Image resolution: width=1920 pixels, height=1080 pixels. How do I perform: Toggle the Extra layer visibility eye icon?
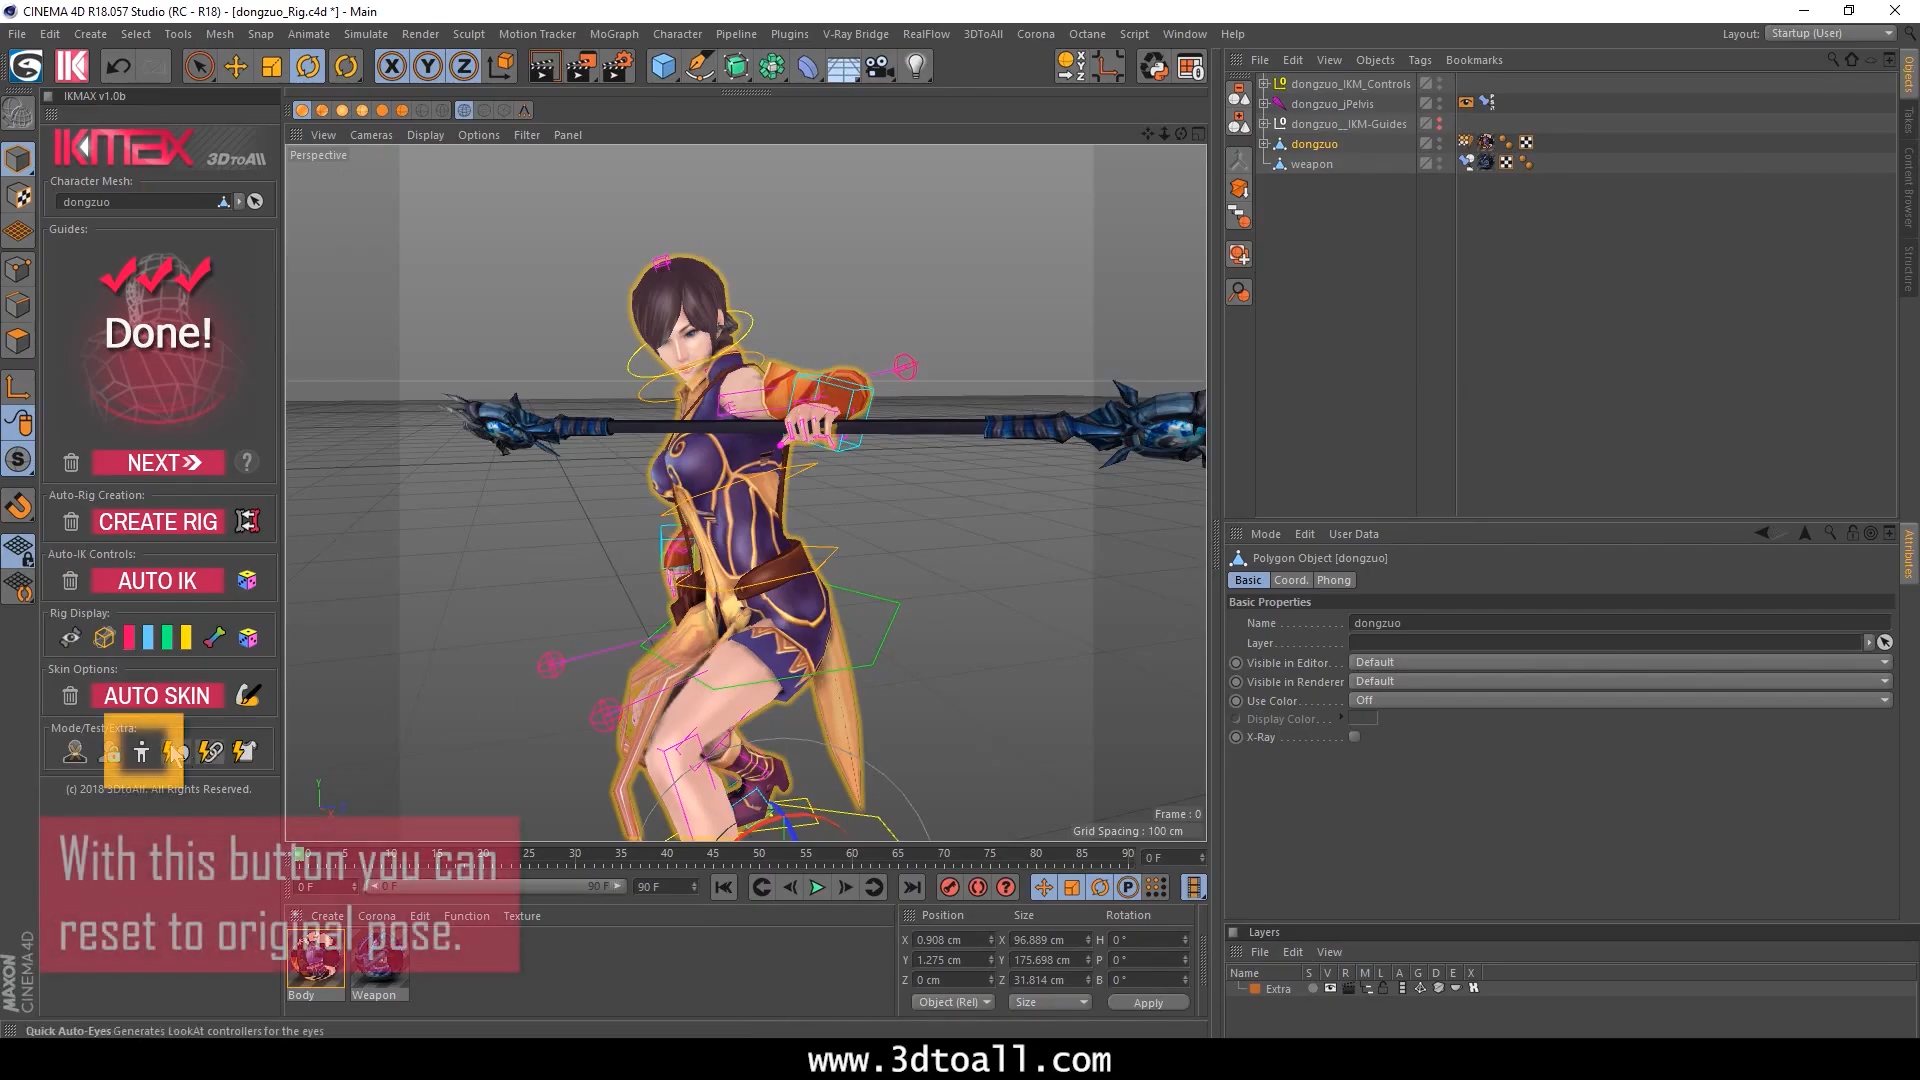tap(1330, 989)
